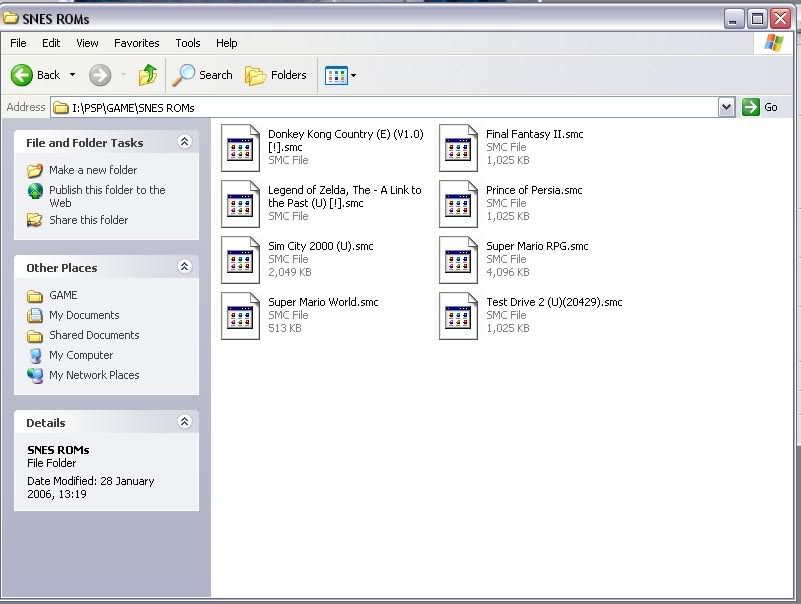Select the Super Mario World.smc filename

[323, 302]
